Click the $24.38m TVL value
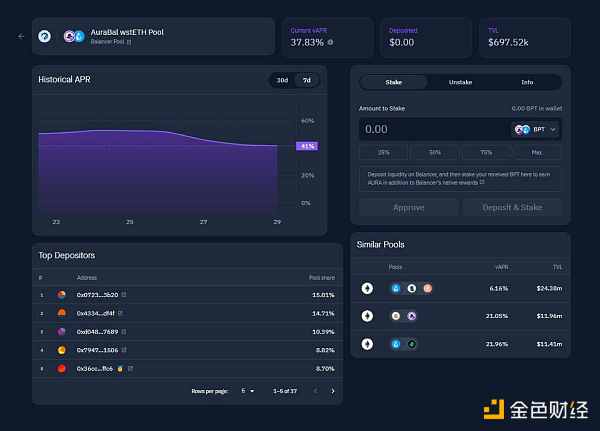The width and height of the screenshot is (600, 431). tap(549, 288)
